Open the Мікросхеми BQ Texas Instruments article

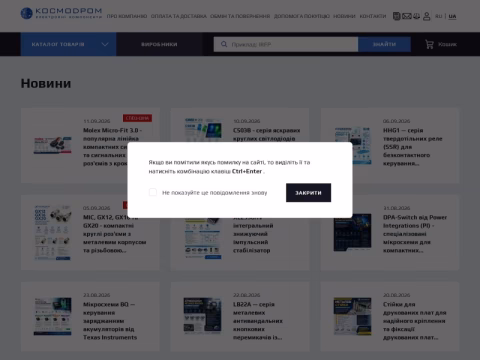[110, 321]
